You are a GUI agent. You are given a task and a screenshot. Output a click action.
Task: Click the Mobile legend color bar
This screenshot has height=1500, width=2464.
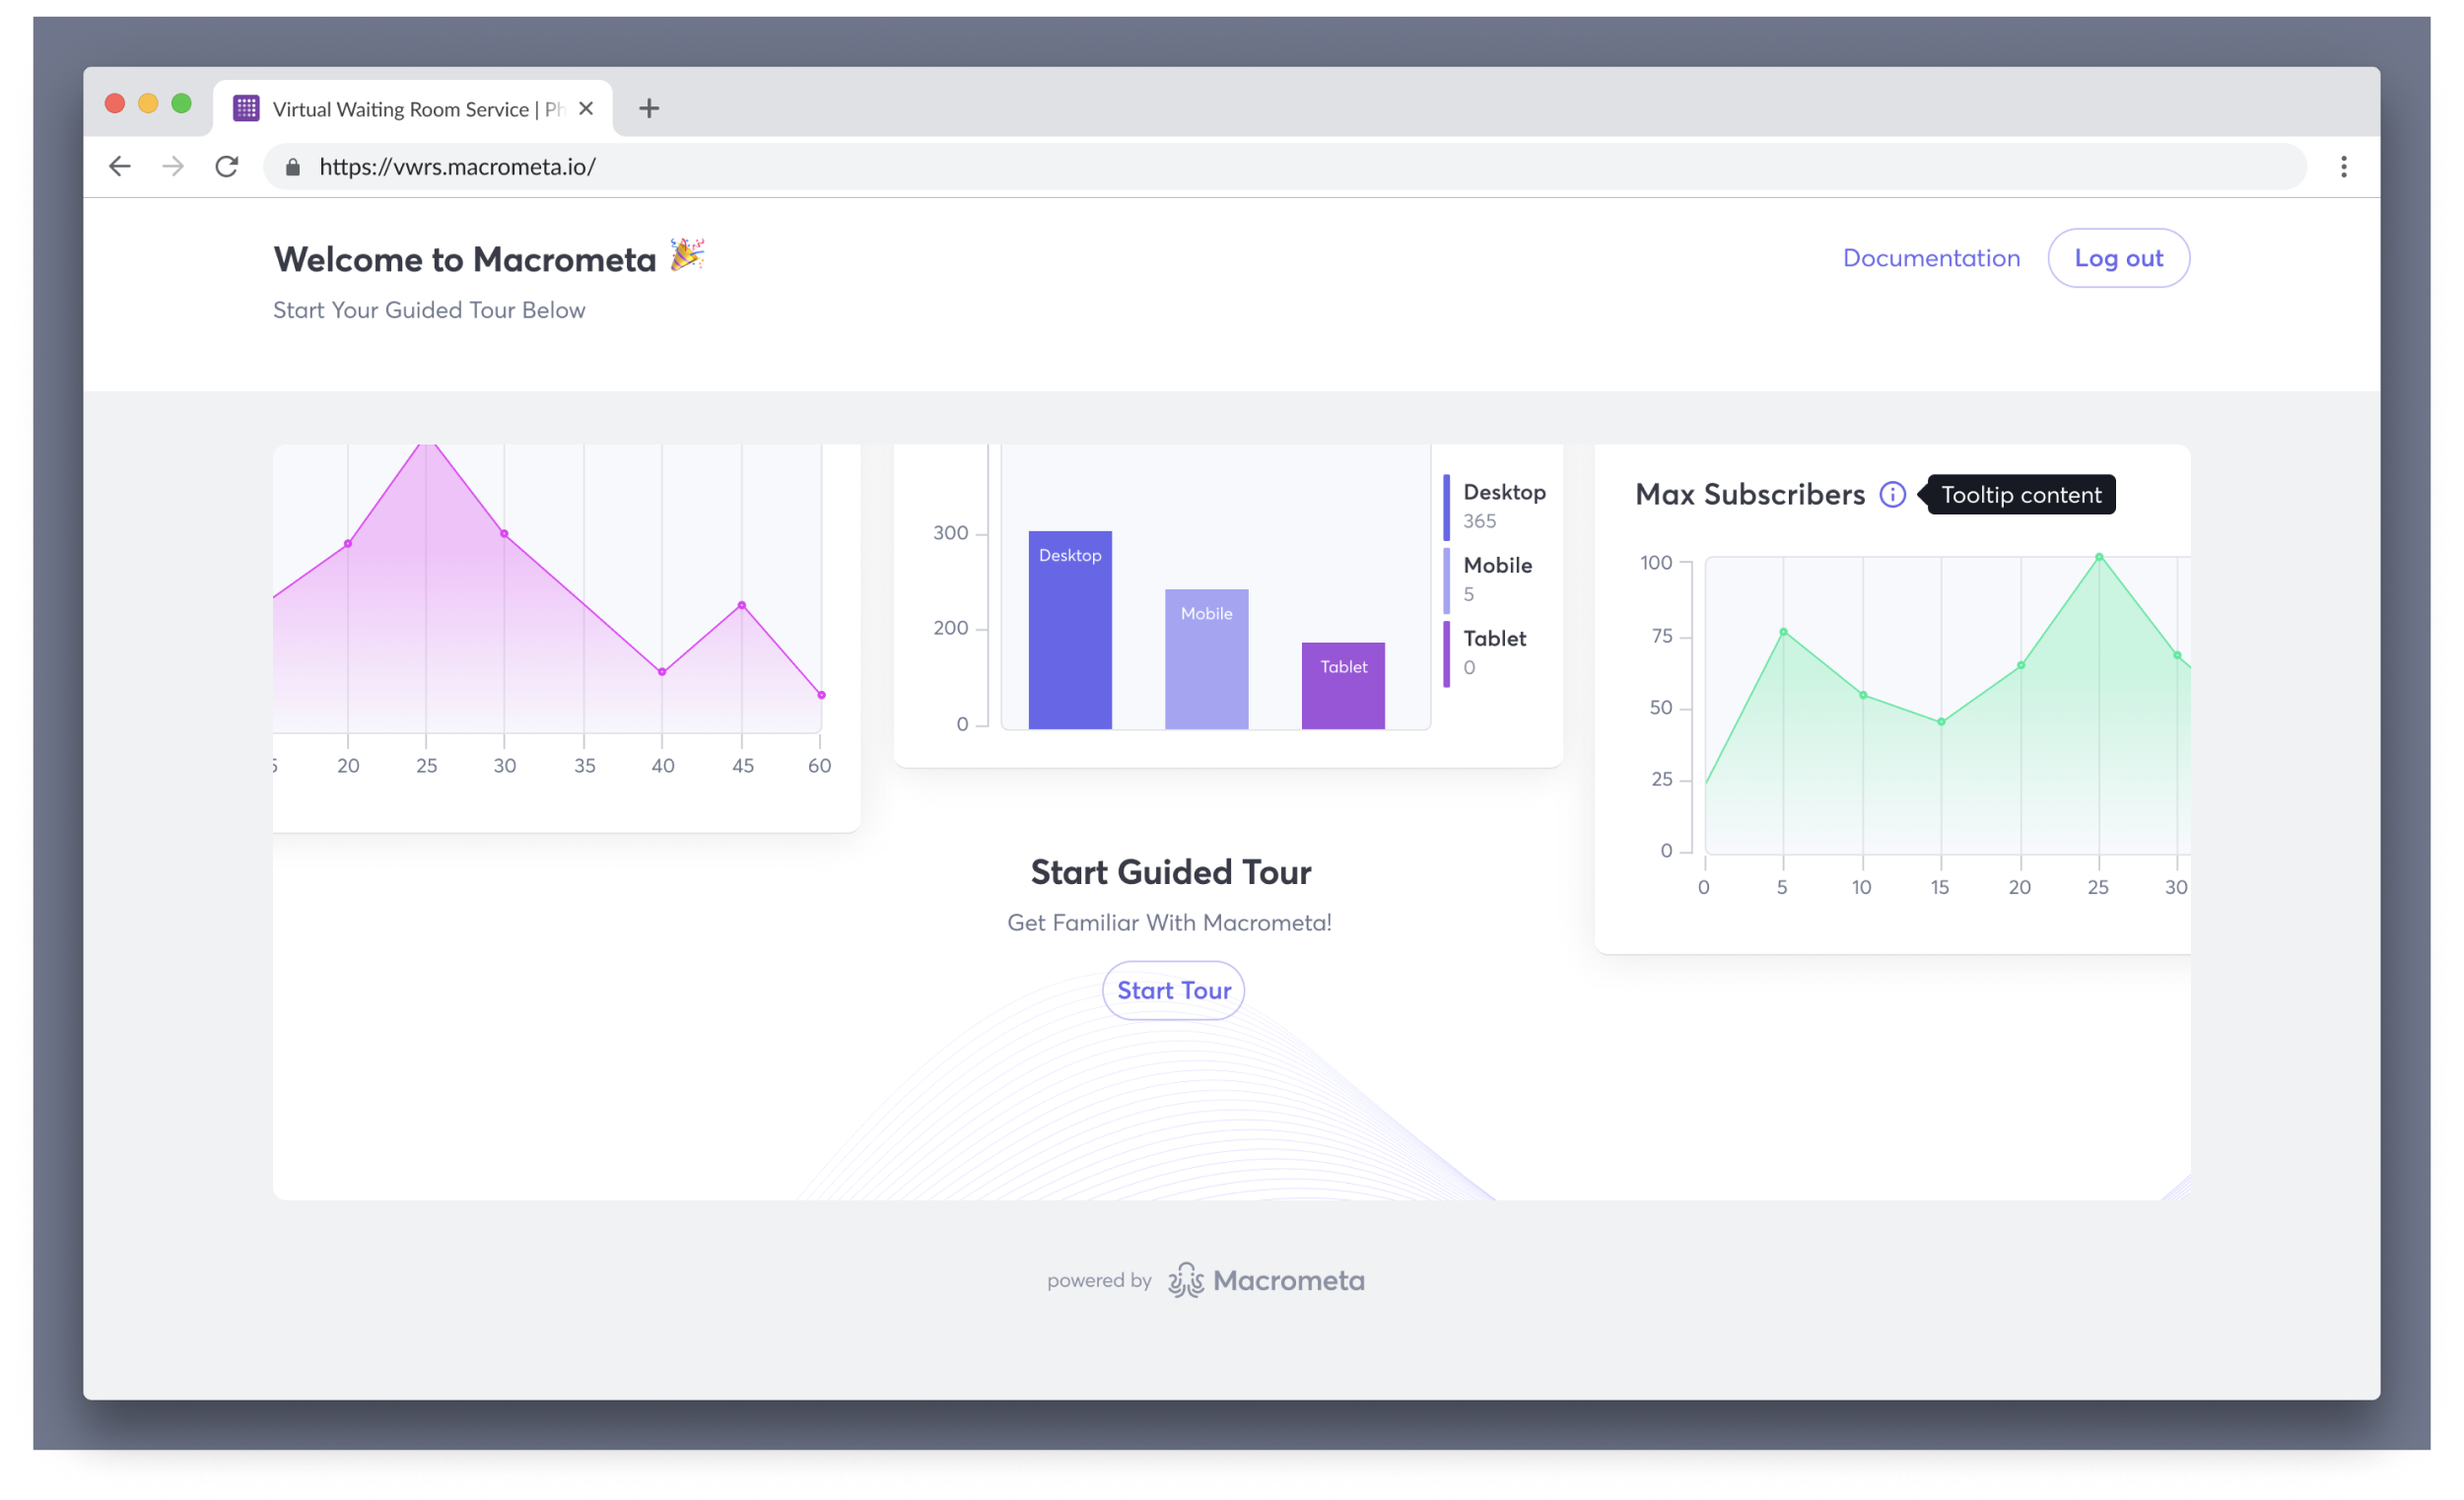1446,581
